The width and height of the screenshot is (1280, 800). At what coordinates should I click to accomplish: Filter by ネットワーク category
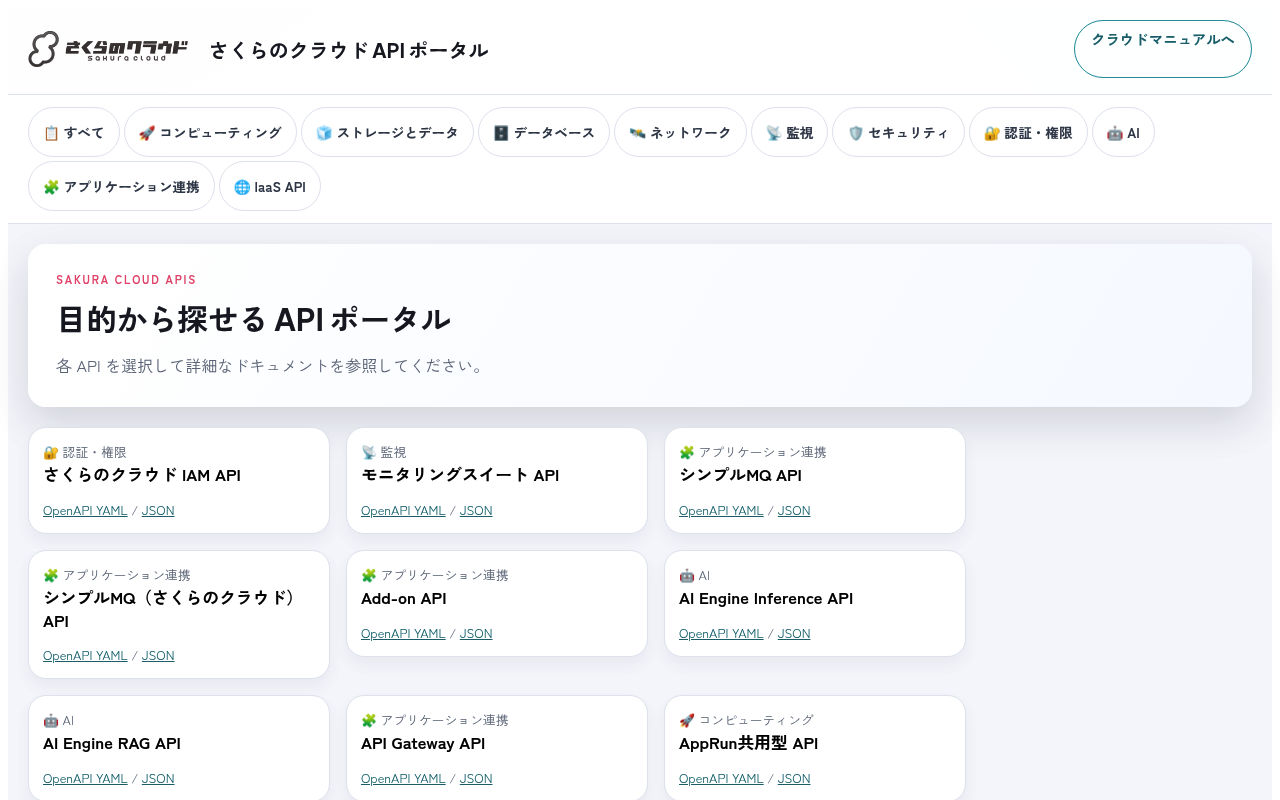click(680, 132)
